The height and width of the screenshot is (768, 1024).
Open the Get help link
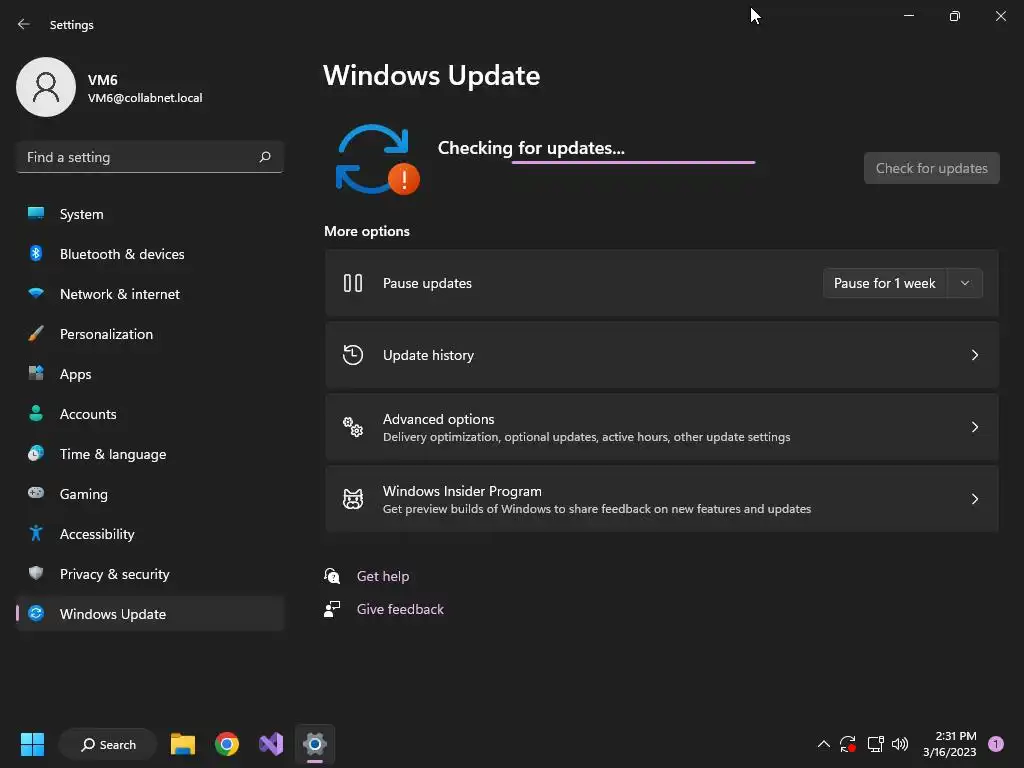tap(383, 576)
